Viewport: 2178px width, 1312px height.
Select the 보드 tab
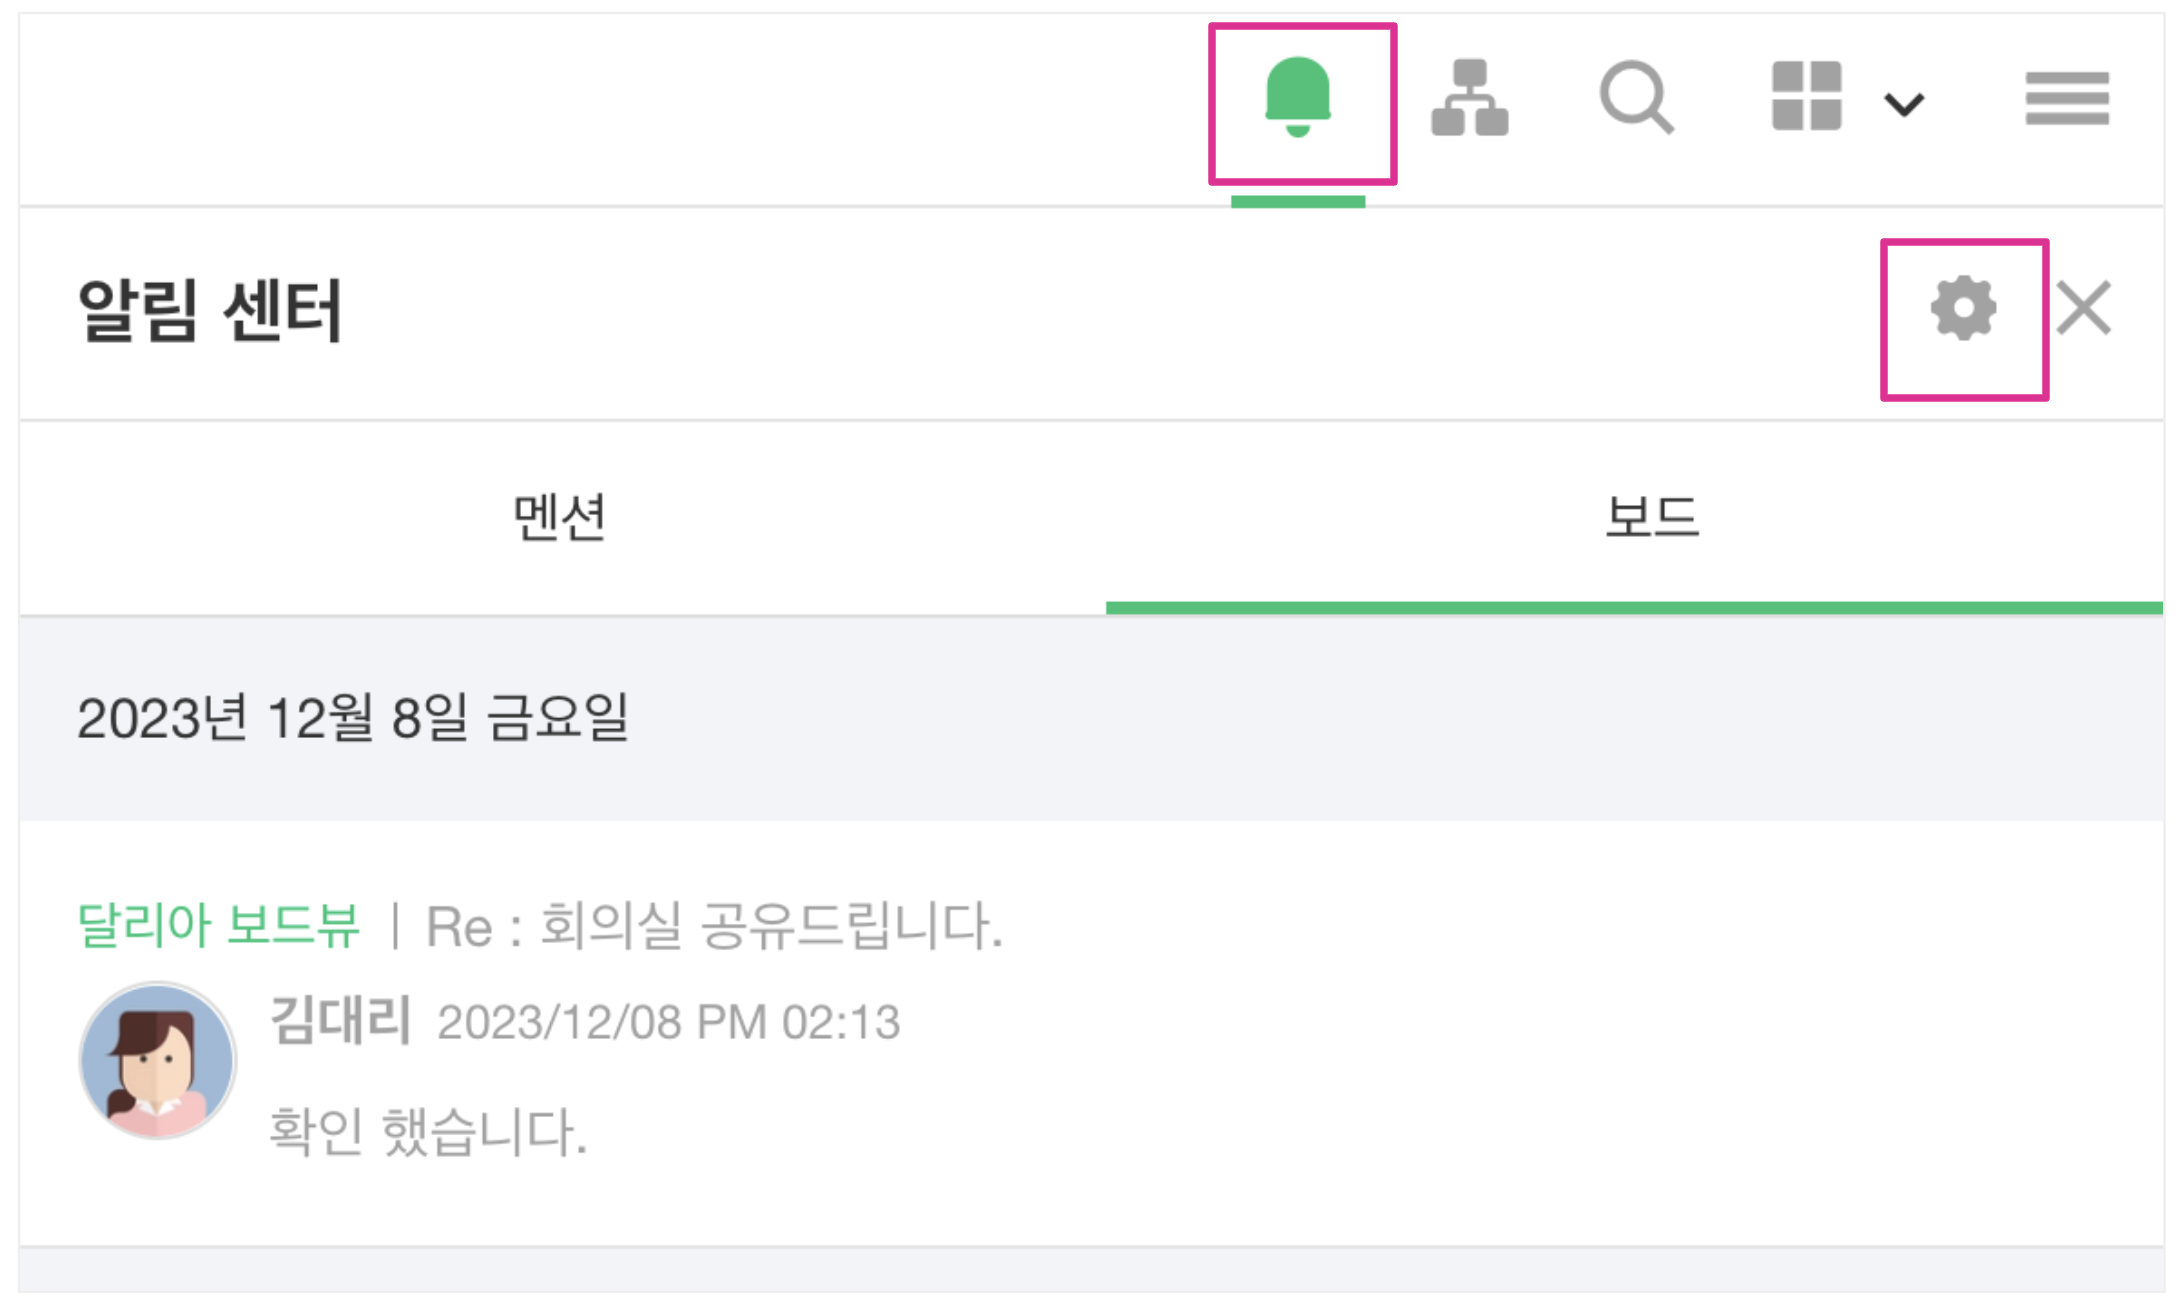pos(1652,517)
